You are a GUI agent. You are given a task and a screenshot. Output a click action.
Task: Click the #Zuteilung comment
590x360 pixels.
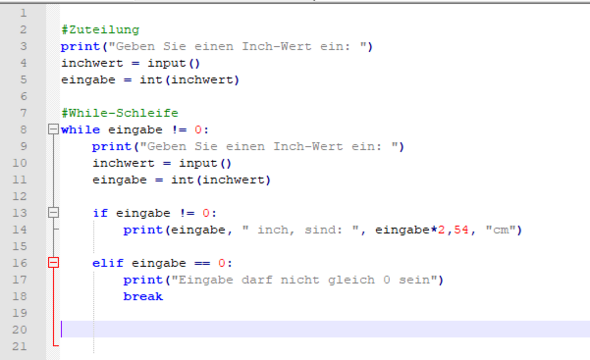pos(100,30)
